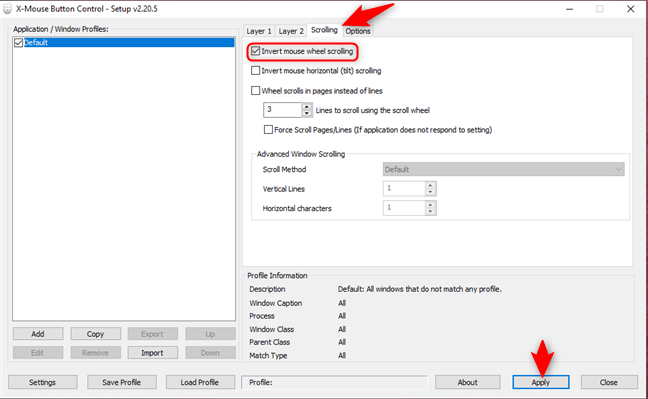Decrease Vertical Lines value
Viewport: 648px width, 399px height.
pos(430,192)
